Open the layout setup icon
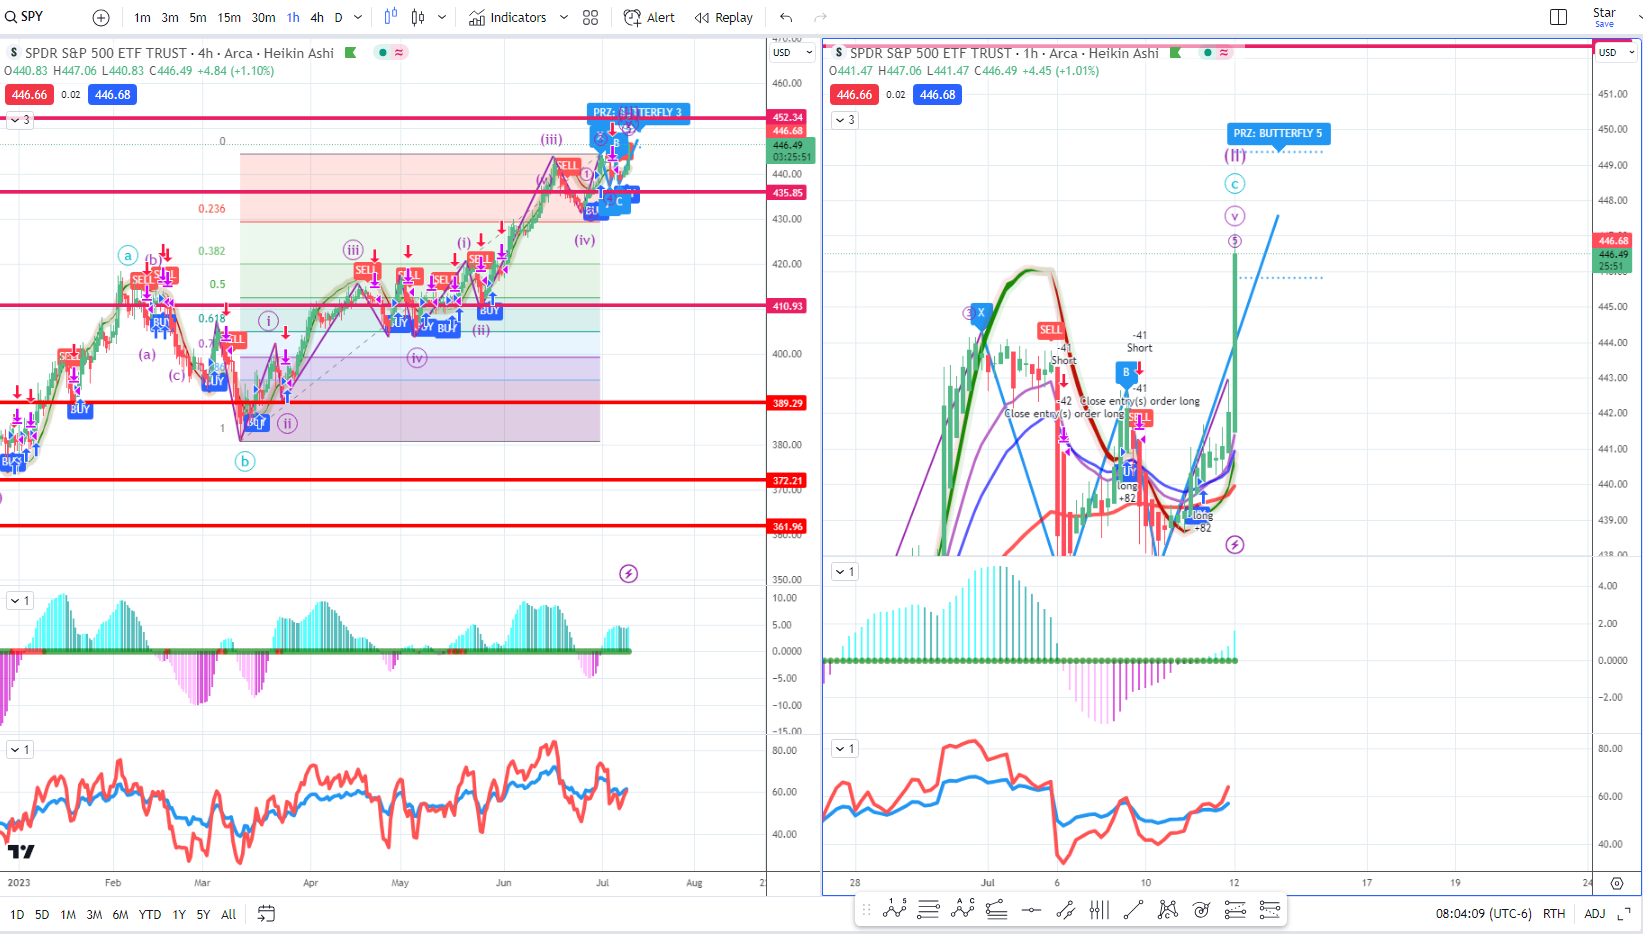Viewport: 1643px width, 934px height. [1558, 17]
